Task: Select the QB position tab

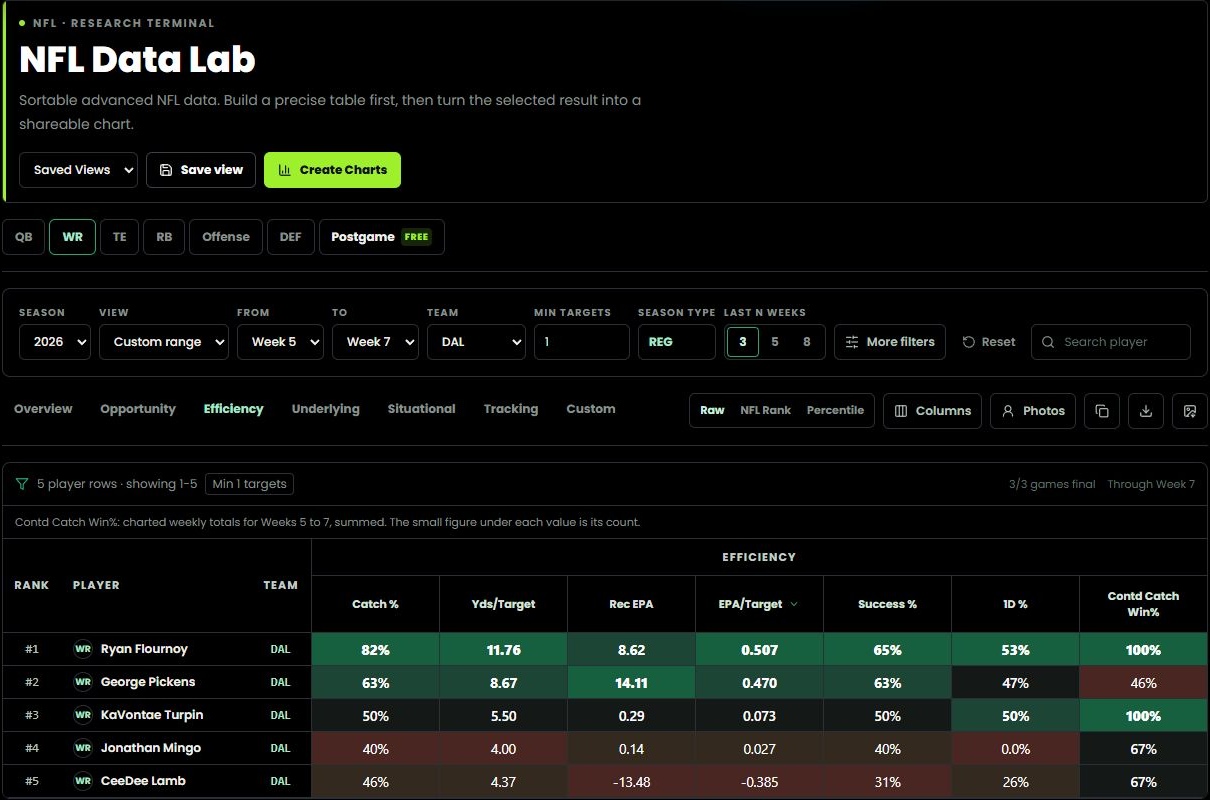Action: tap(23, 237)
